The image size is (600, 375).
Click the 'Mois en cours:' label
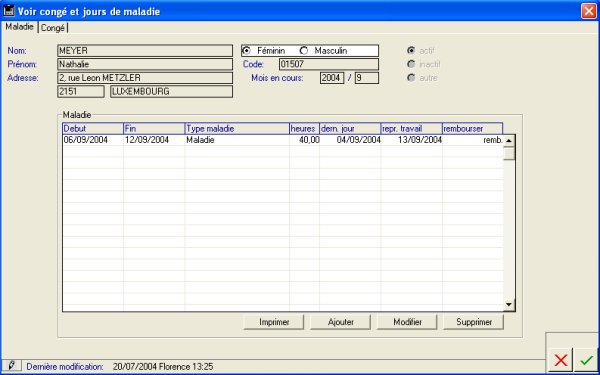click(x=277, y=78)
